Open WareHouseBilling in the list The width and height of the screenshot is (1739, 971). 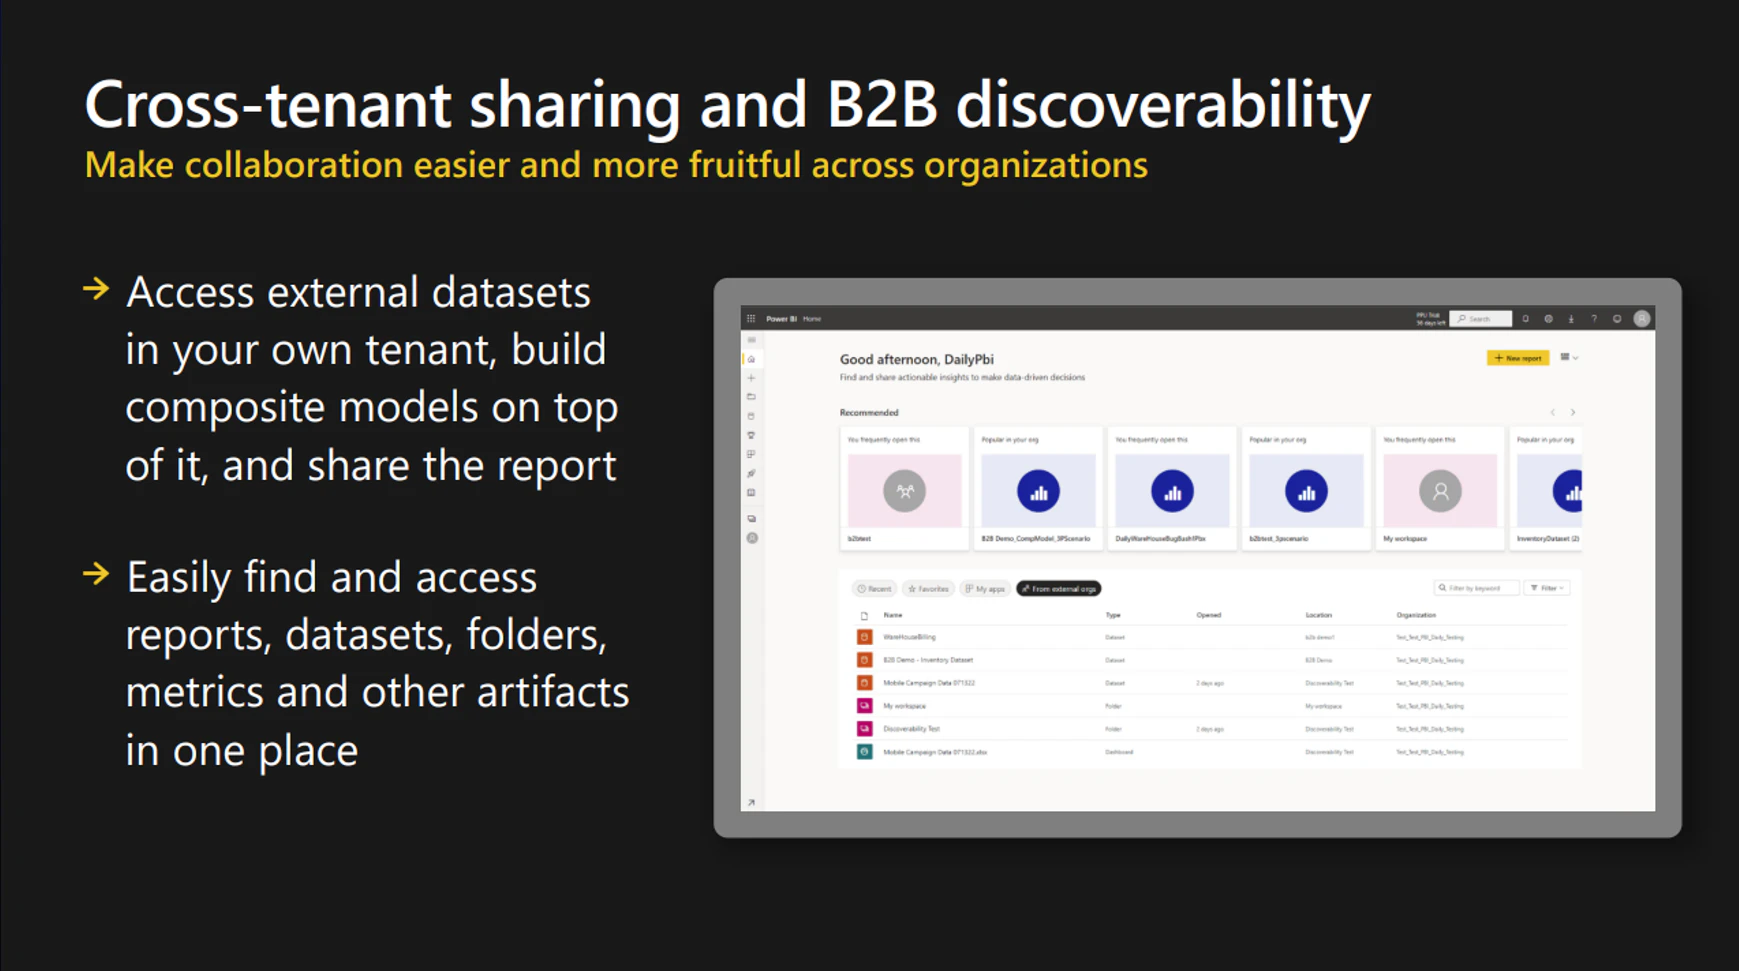[909, 637]
